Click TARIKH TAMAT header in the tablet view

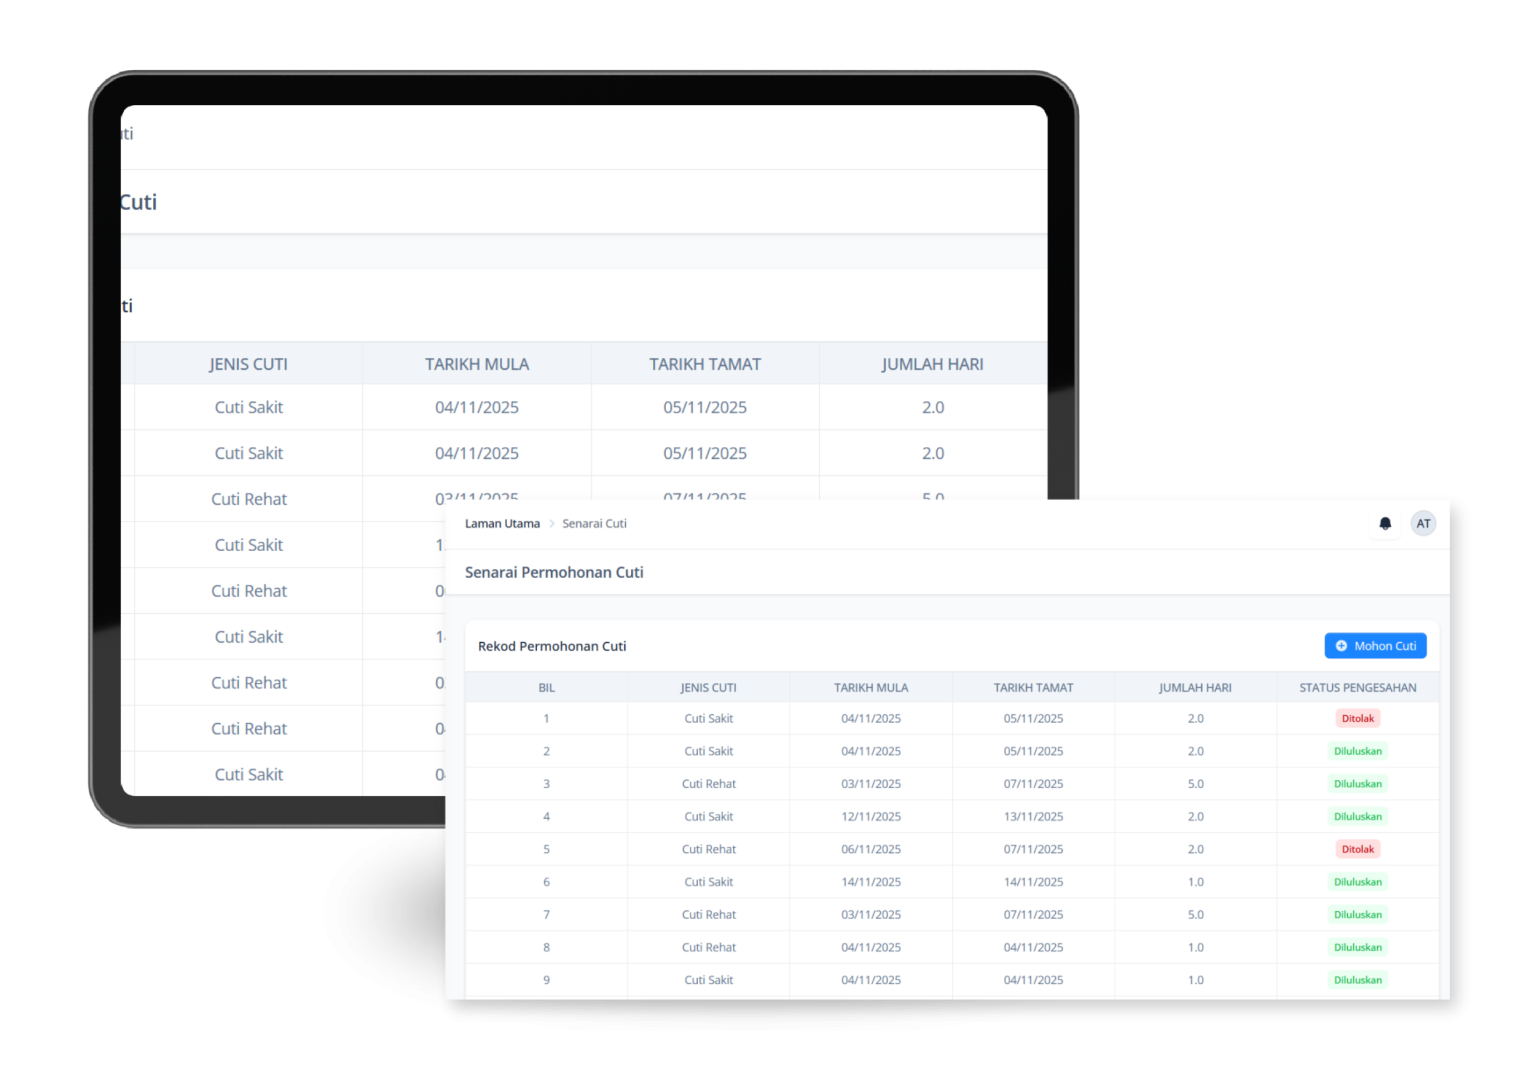(x=705, y=364)
